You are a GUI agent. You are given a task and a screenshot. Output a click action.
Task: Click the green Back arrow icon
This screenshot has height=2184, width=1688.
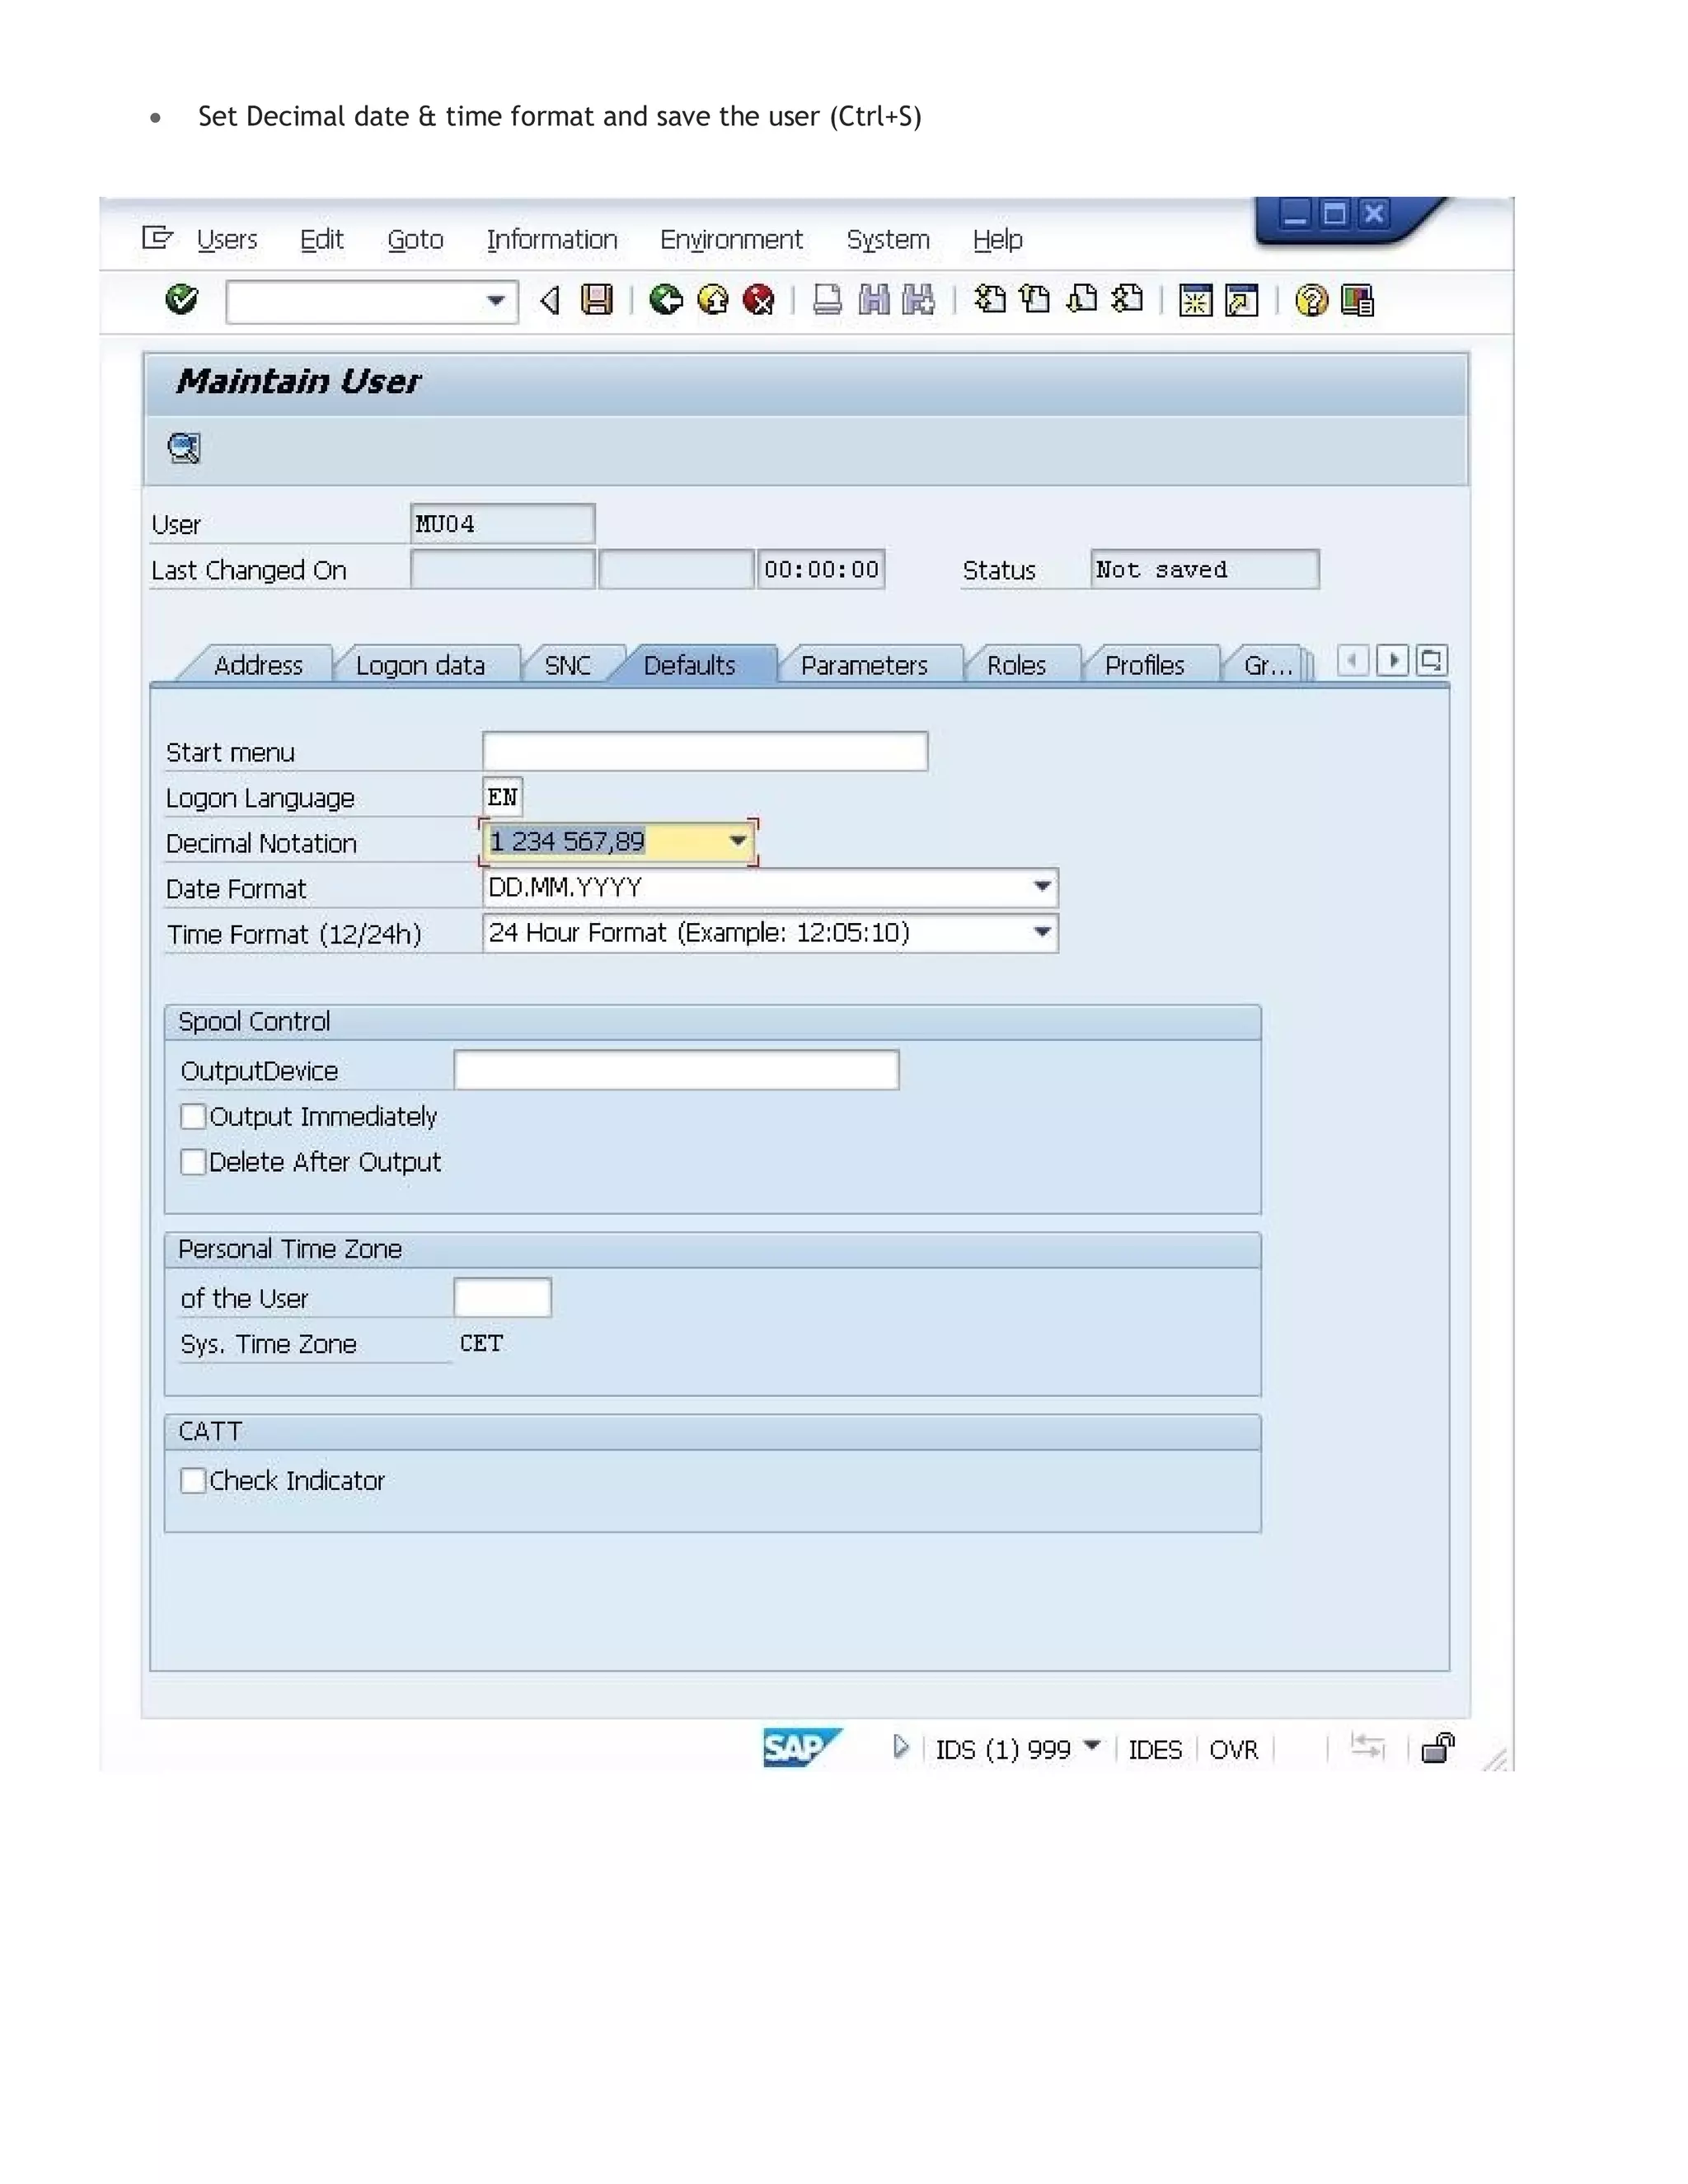point(666,299)
